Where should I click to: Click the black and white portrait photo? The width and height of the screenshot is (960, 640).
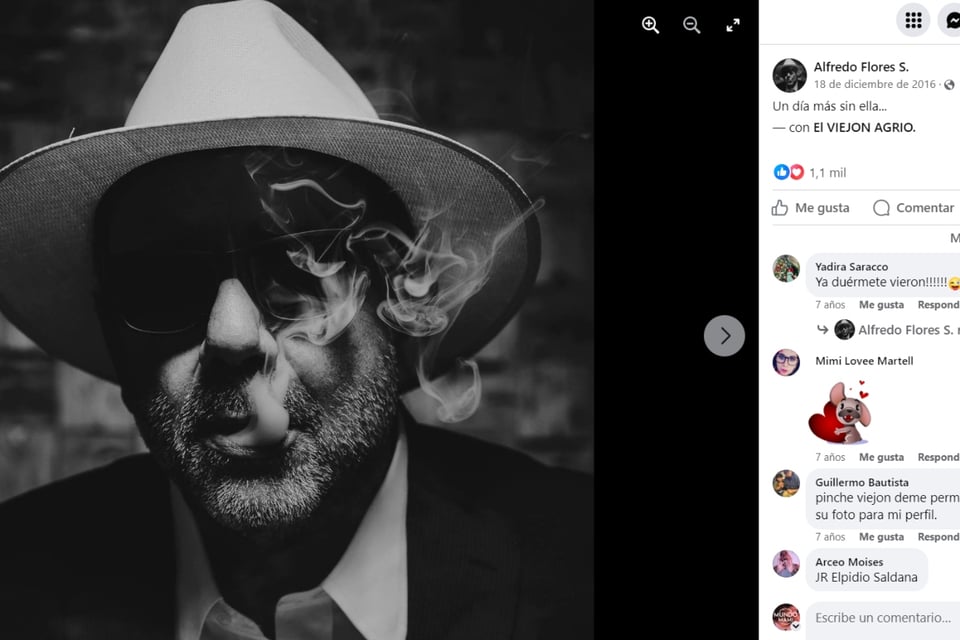[296, 320]
